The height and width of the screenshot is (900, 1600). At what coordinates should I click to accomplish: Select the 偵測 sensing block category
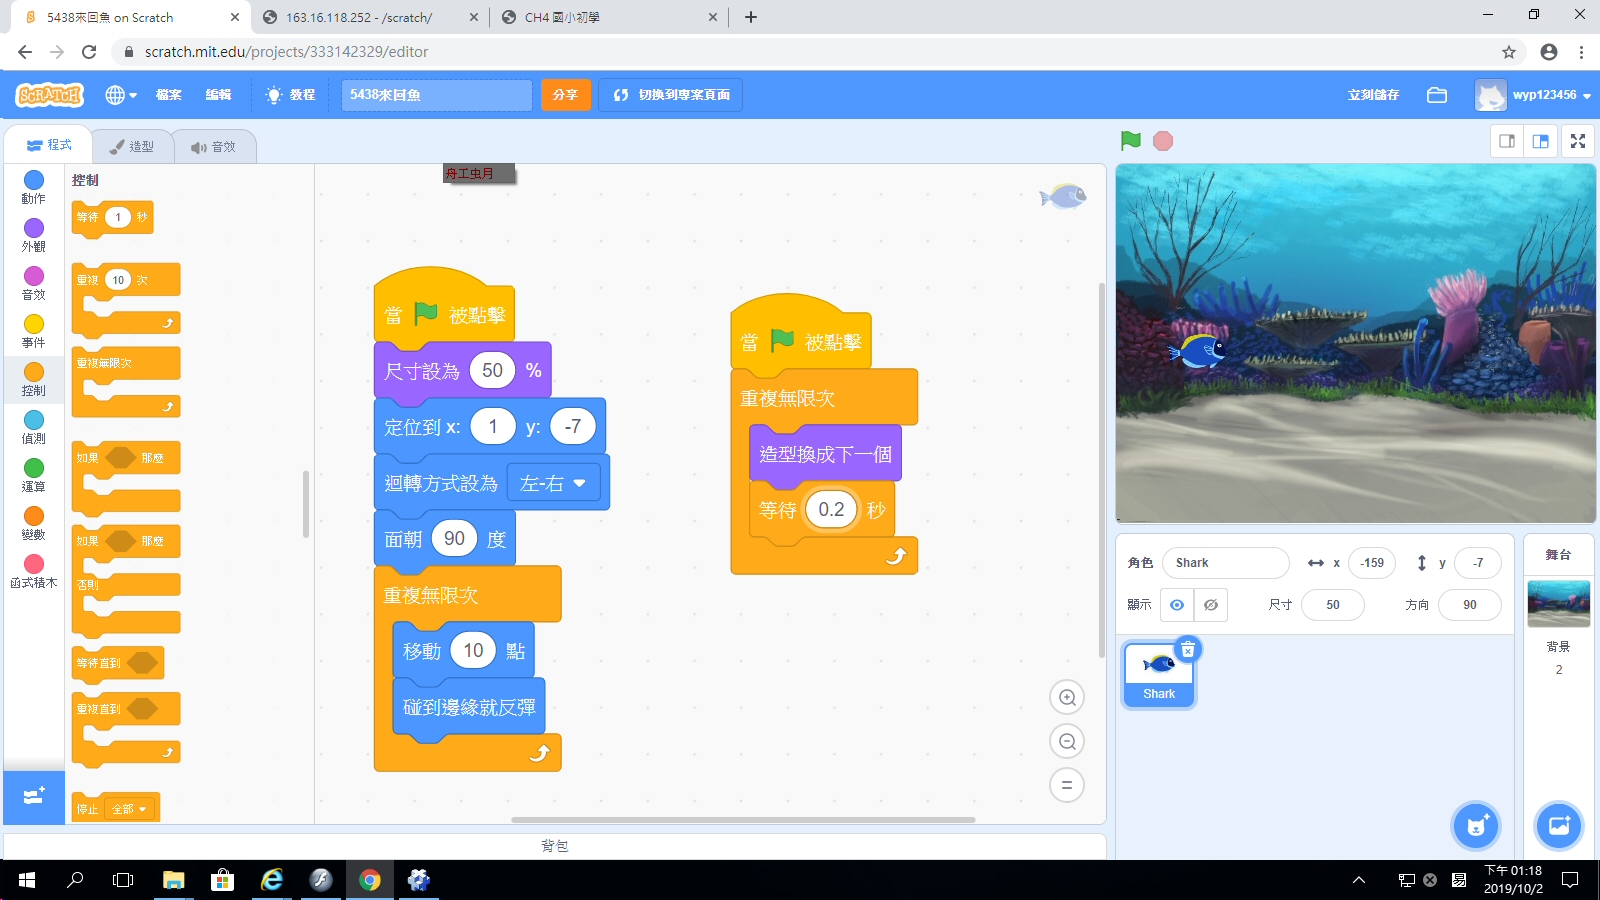click(34, 427)
